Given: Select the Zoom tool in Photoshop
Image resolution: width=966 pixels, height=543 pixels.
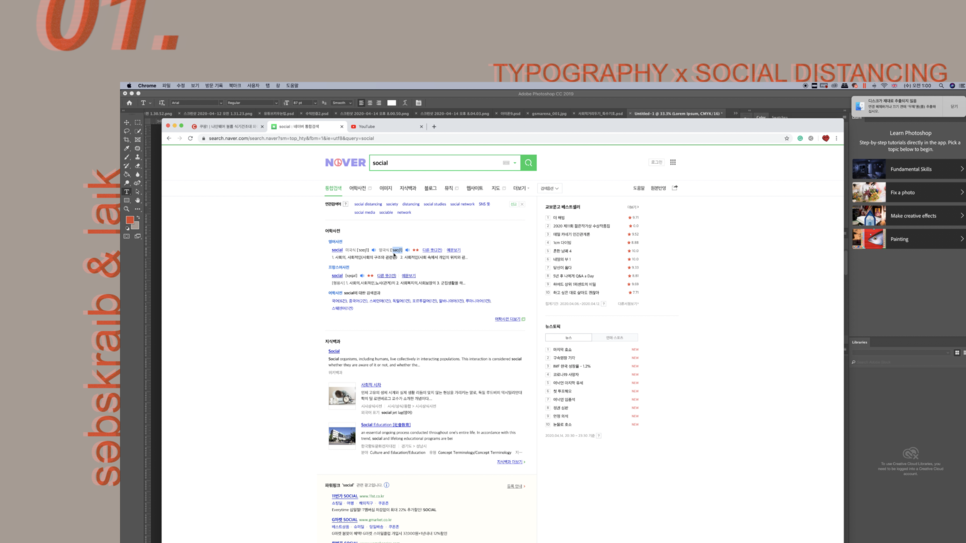Looking at the screenshot, I should tap(126, 209).
